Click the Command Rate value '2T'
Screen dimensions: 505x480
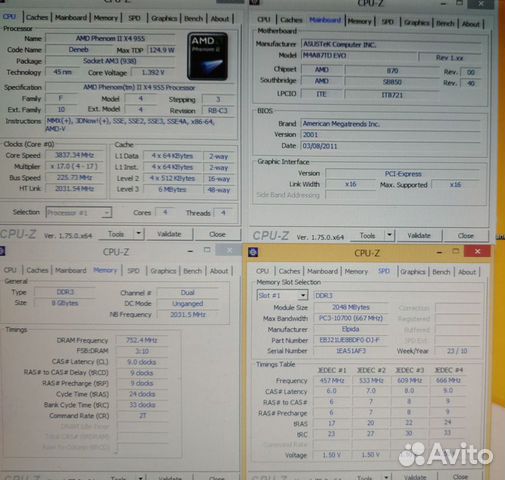(142, 416)
